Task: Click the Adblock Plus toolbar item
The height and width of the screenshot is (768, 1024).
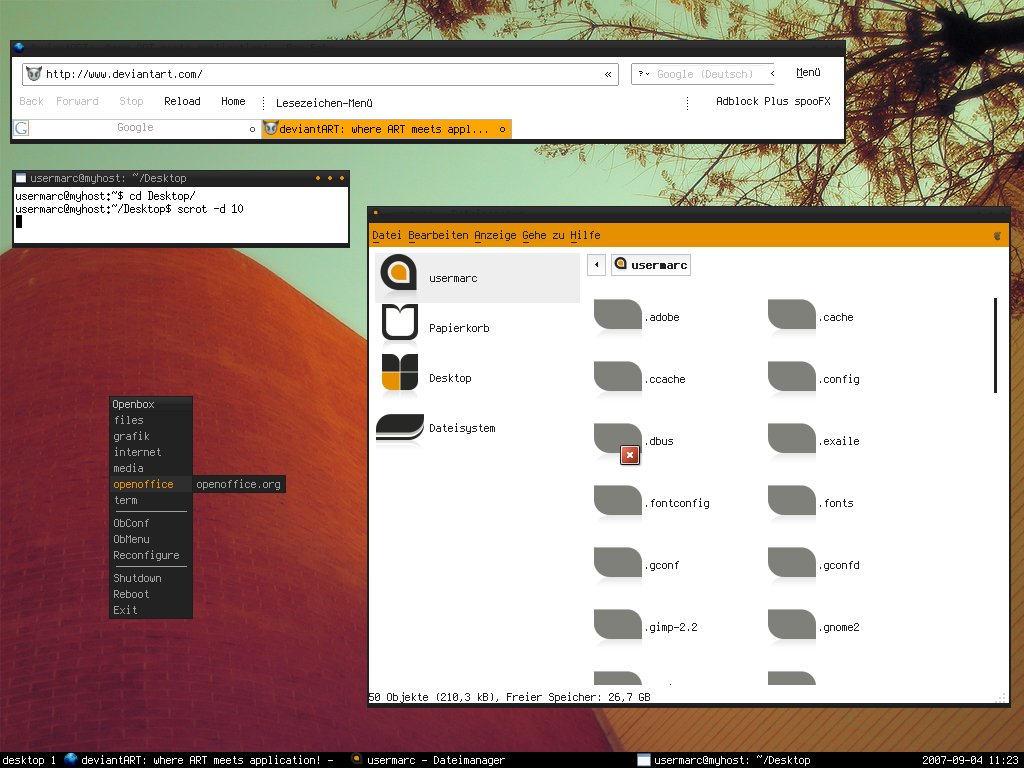Action: pos(752,101)
